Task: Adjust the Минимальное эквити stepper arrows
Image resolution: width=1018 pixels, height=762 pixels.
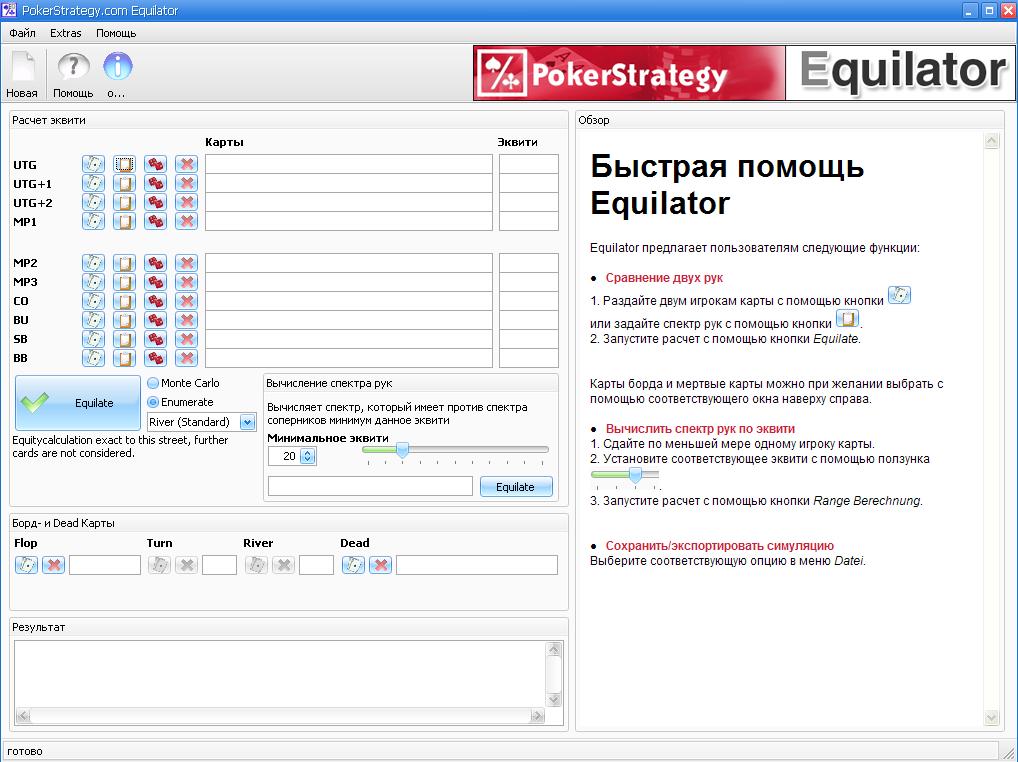Action: [x=308, y=456]
